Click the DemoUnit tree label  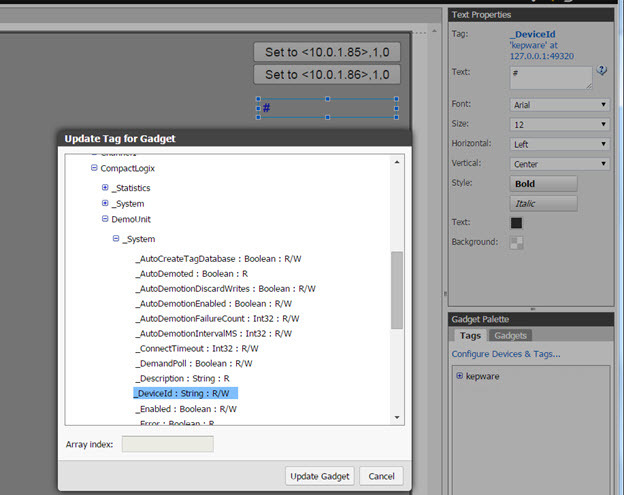coord(131,219)
